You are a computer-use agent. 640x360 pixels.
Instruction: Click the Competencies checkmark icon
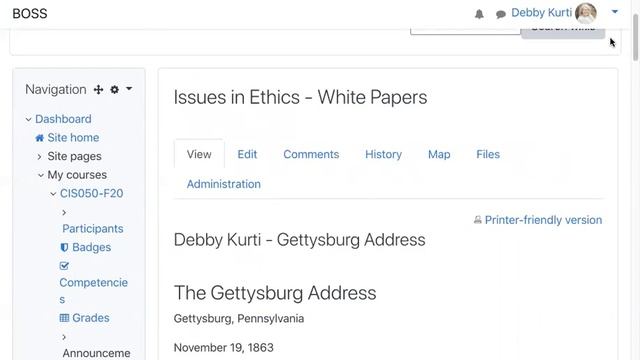coord(64,266)
